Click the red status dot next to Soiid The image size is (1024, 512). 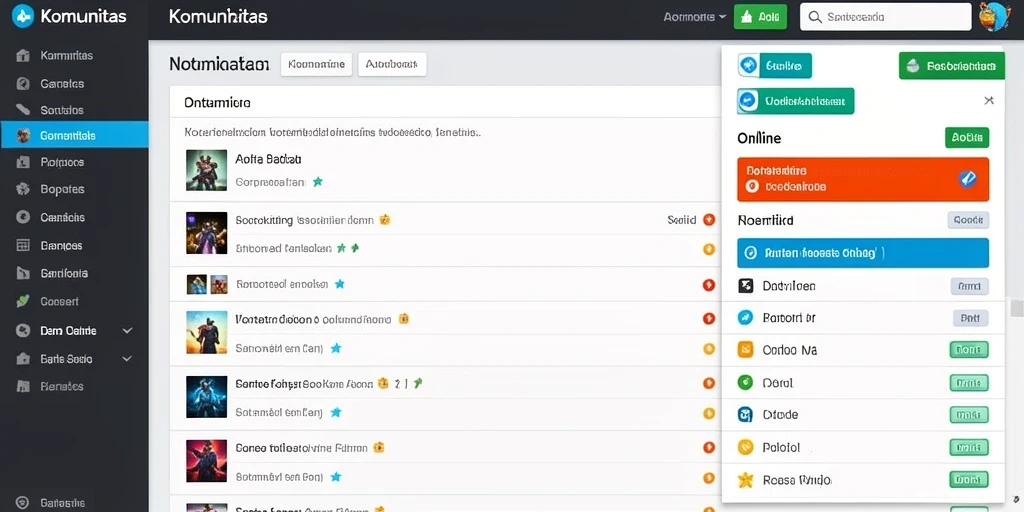click(x=709, y=220)
